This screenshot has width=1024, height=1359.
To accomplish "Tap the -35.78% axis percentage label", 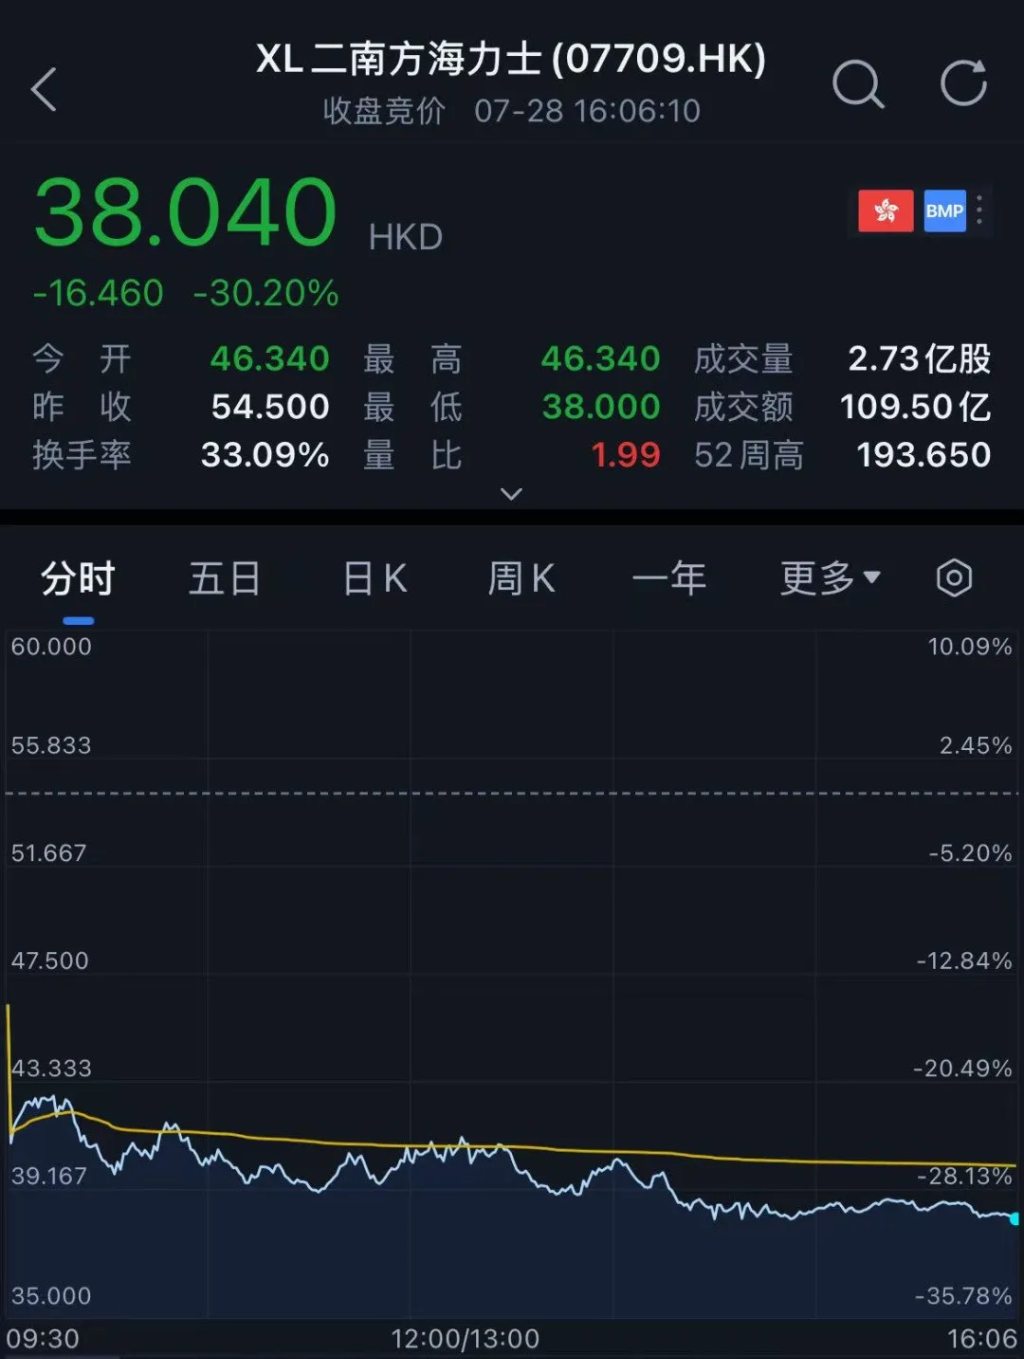I will pos(964,1295).
